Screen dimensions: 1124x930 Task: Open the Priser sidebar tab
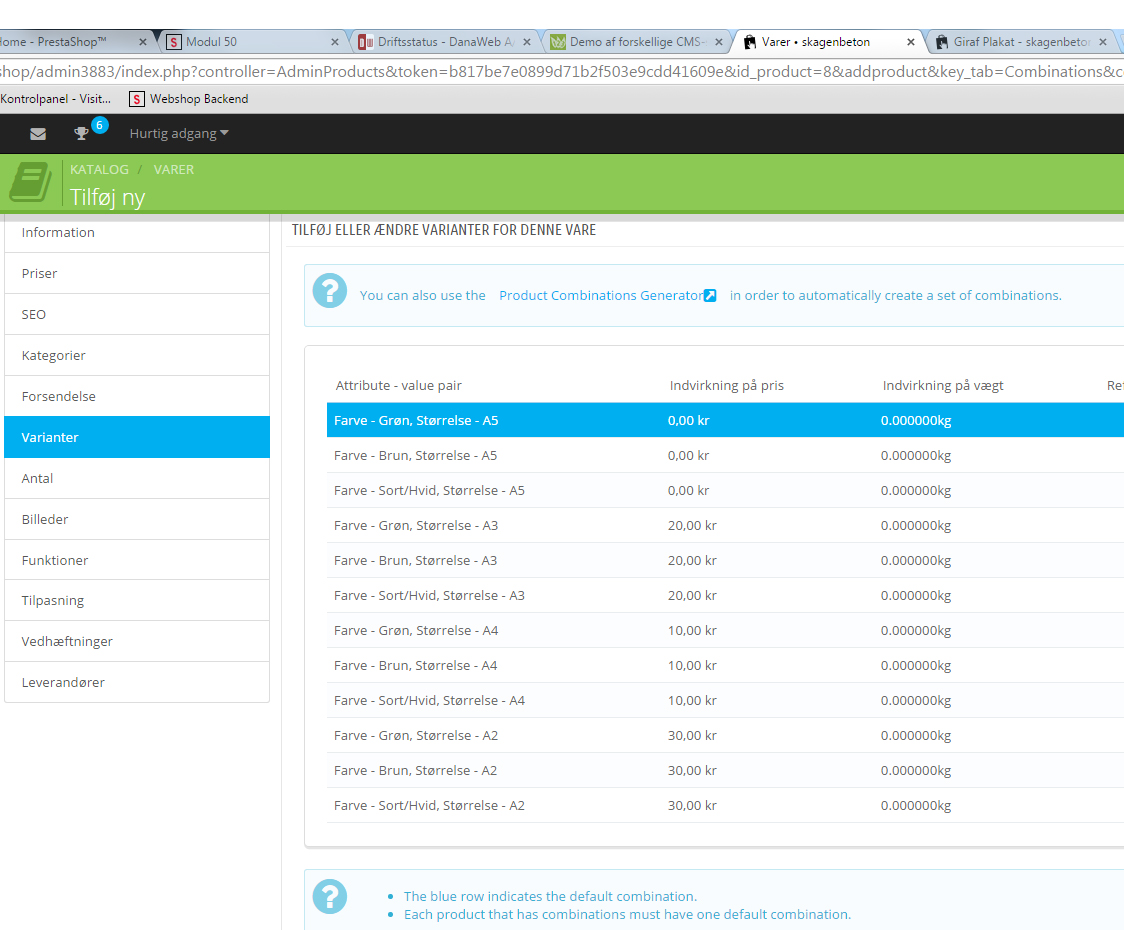coord(40,273)
